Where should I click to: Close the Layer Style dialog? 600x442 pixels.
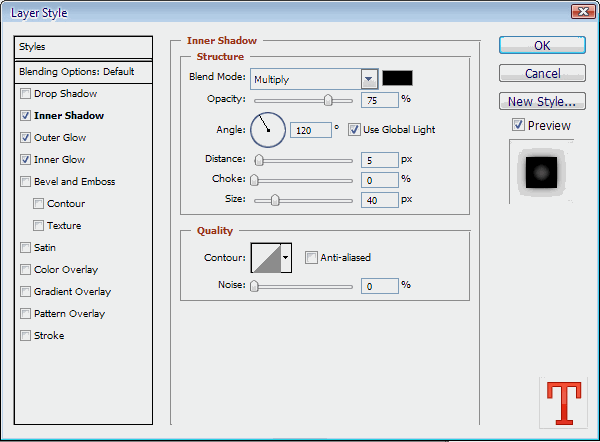(583, 12)
